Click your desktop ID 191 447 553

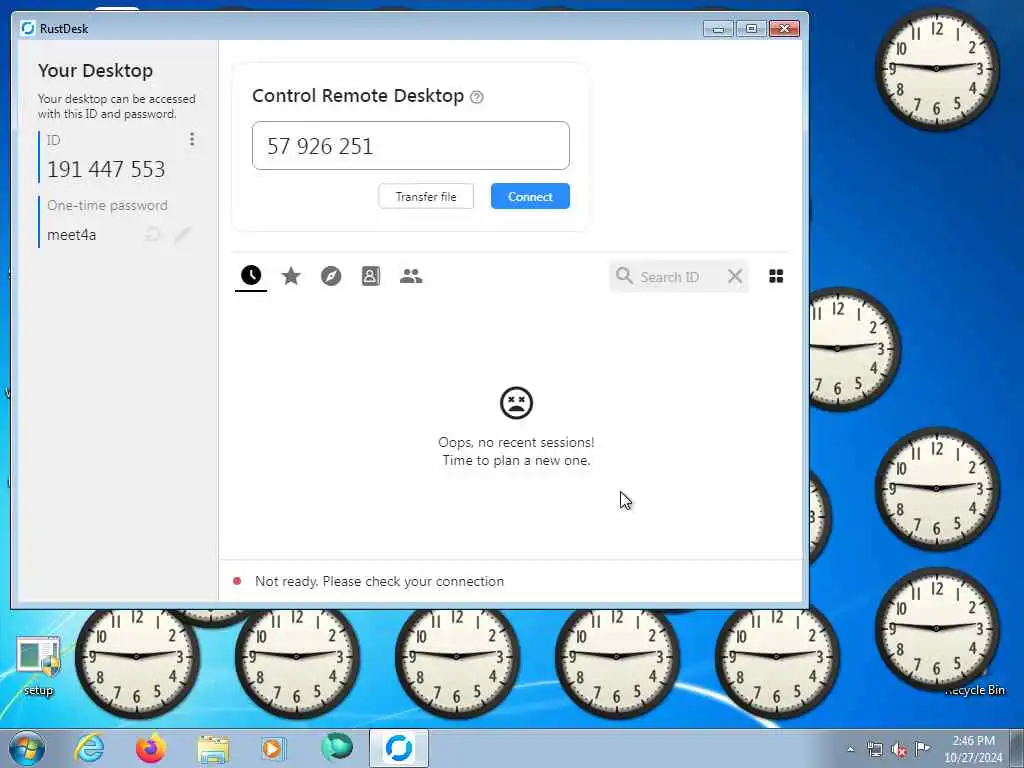click(106, 170)
